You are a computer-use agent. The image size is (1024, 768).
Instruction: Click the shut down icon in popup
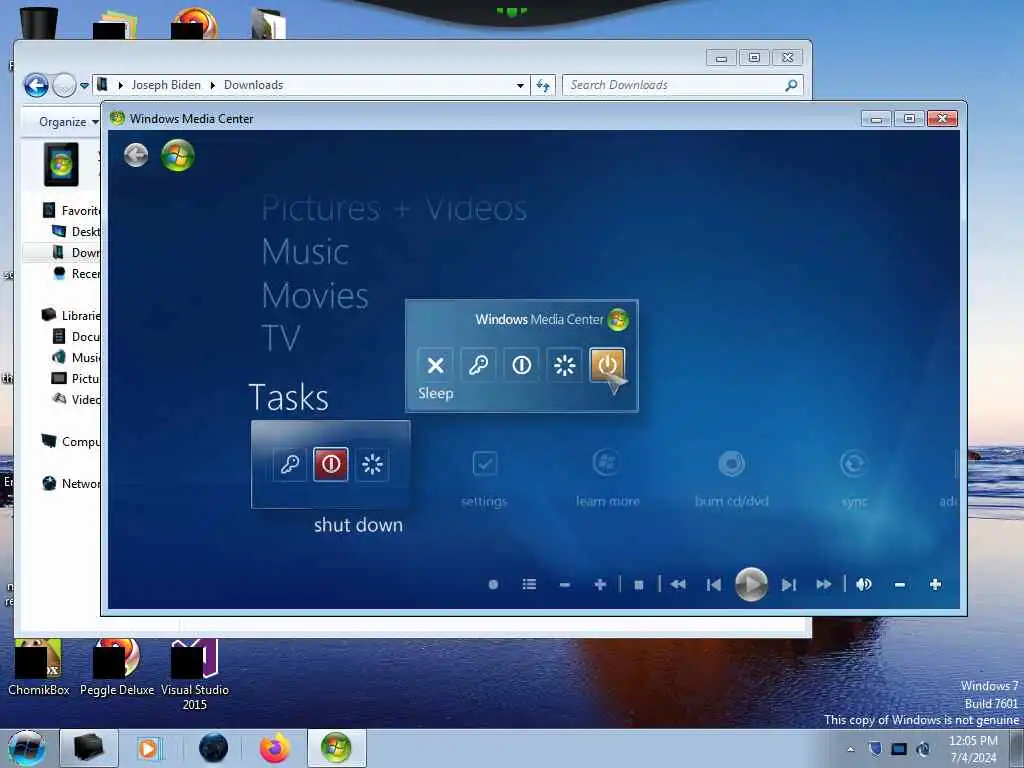pos(521,365)
